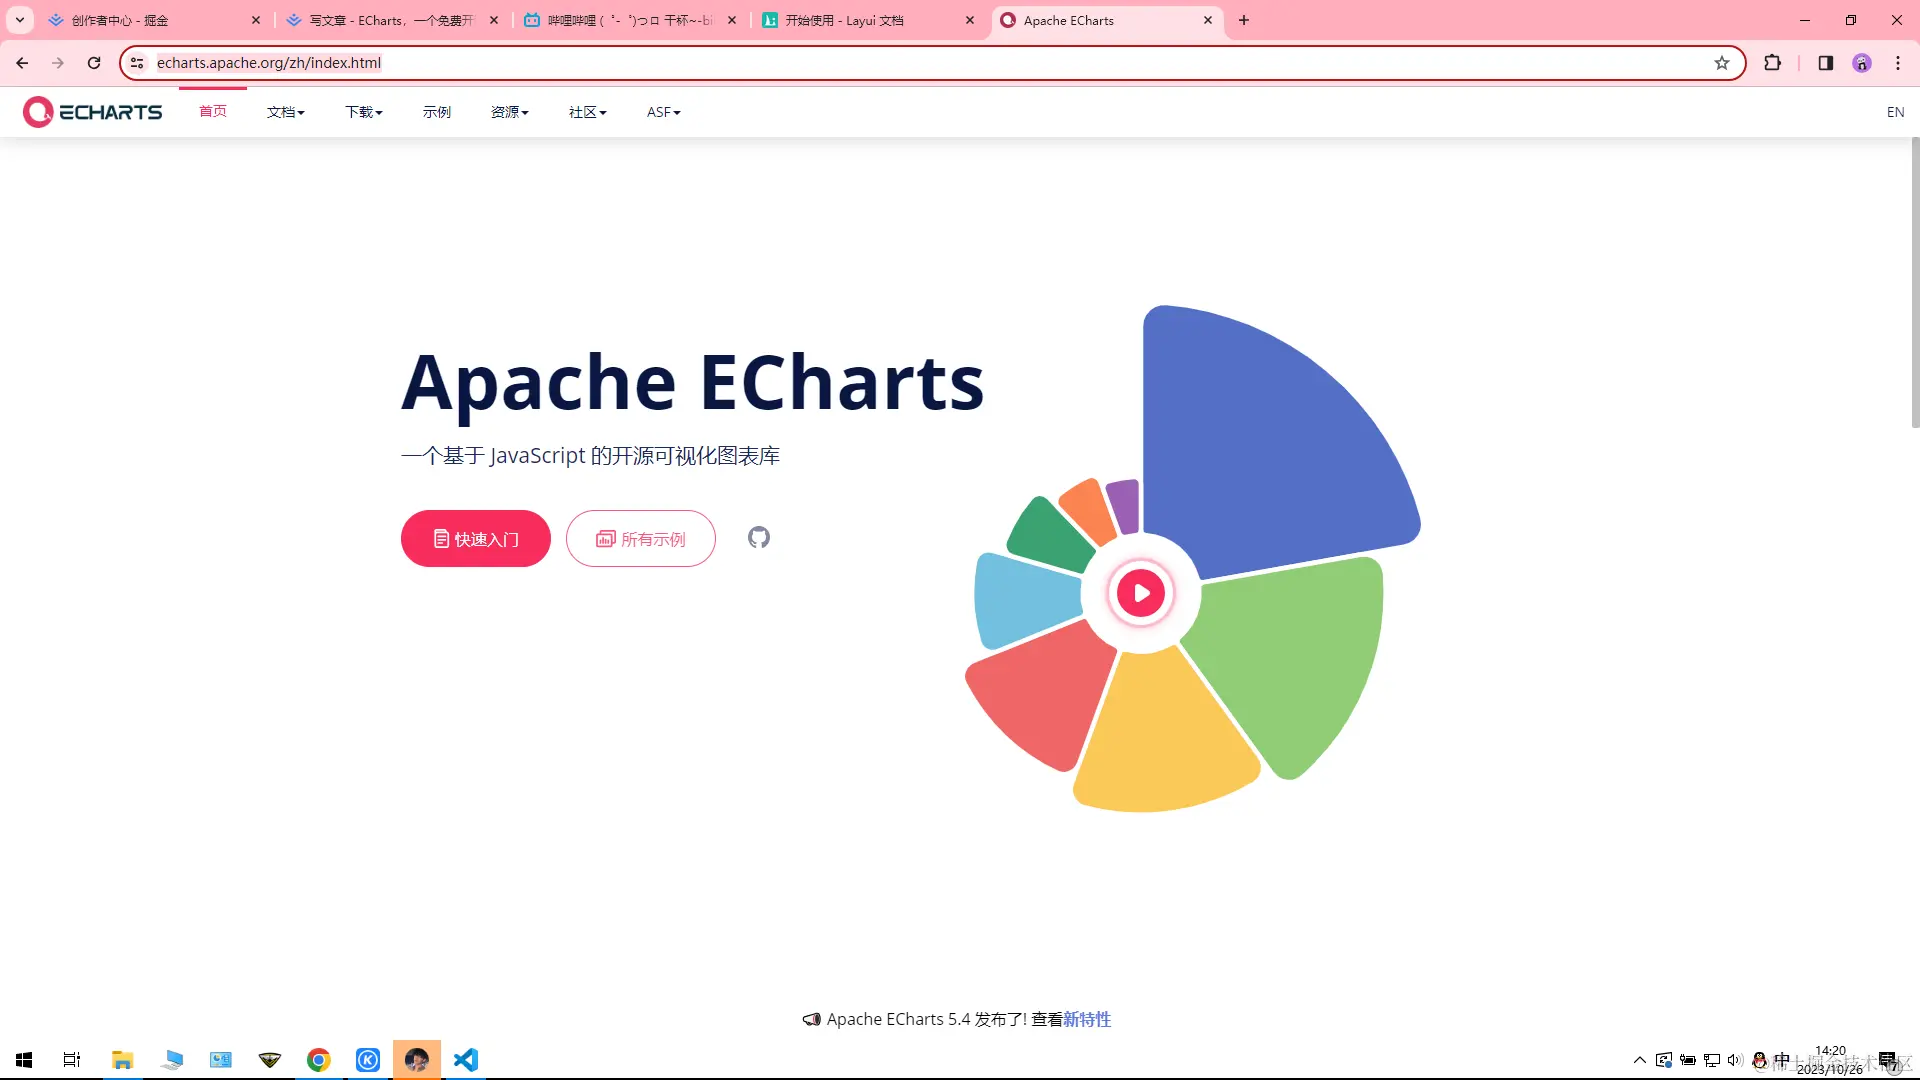The height and width of the screenshot is (1080, 1920).
Task: Open the taskbar clock showing 14:20
Action: tap(1830, 1060)
